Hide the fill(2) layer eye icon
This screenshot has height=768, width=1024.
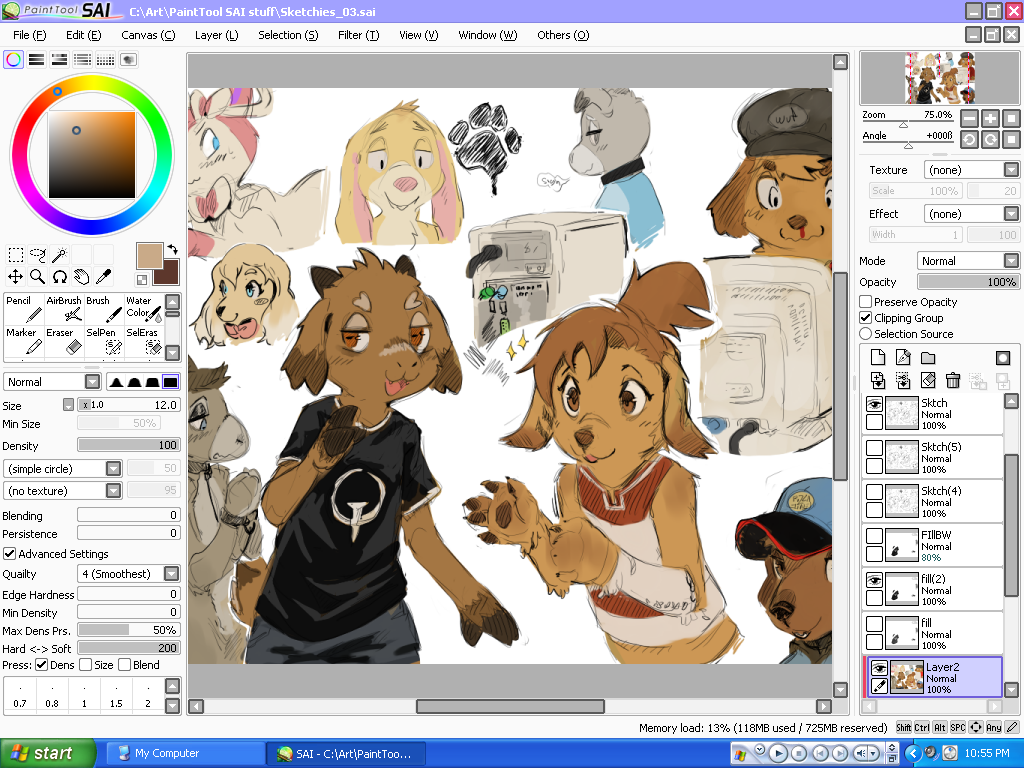874,580
